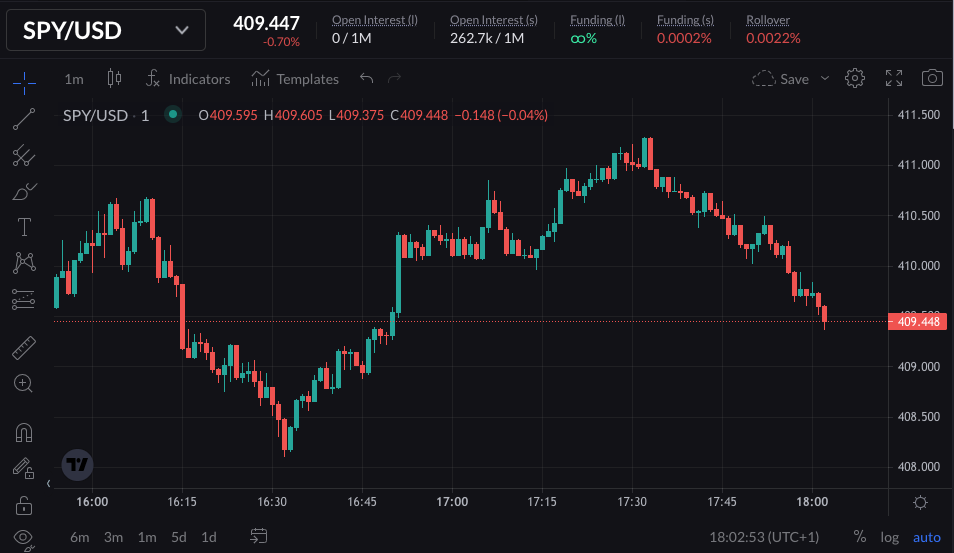Select the ruler measure tool
This screenshot has width=954, height=553.
pos(24,347)
